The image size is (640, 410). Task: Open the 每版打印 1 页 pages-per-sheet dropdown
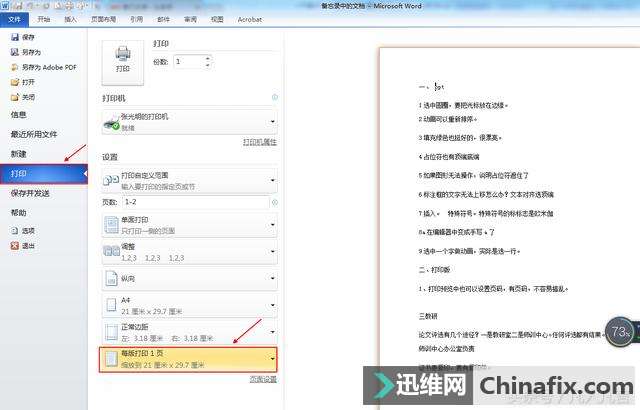[188, 359]
